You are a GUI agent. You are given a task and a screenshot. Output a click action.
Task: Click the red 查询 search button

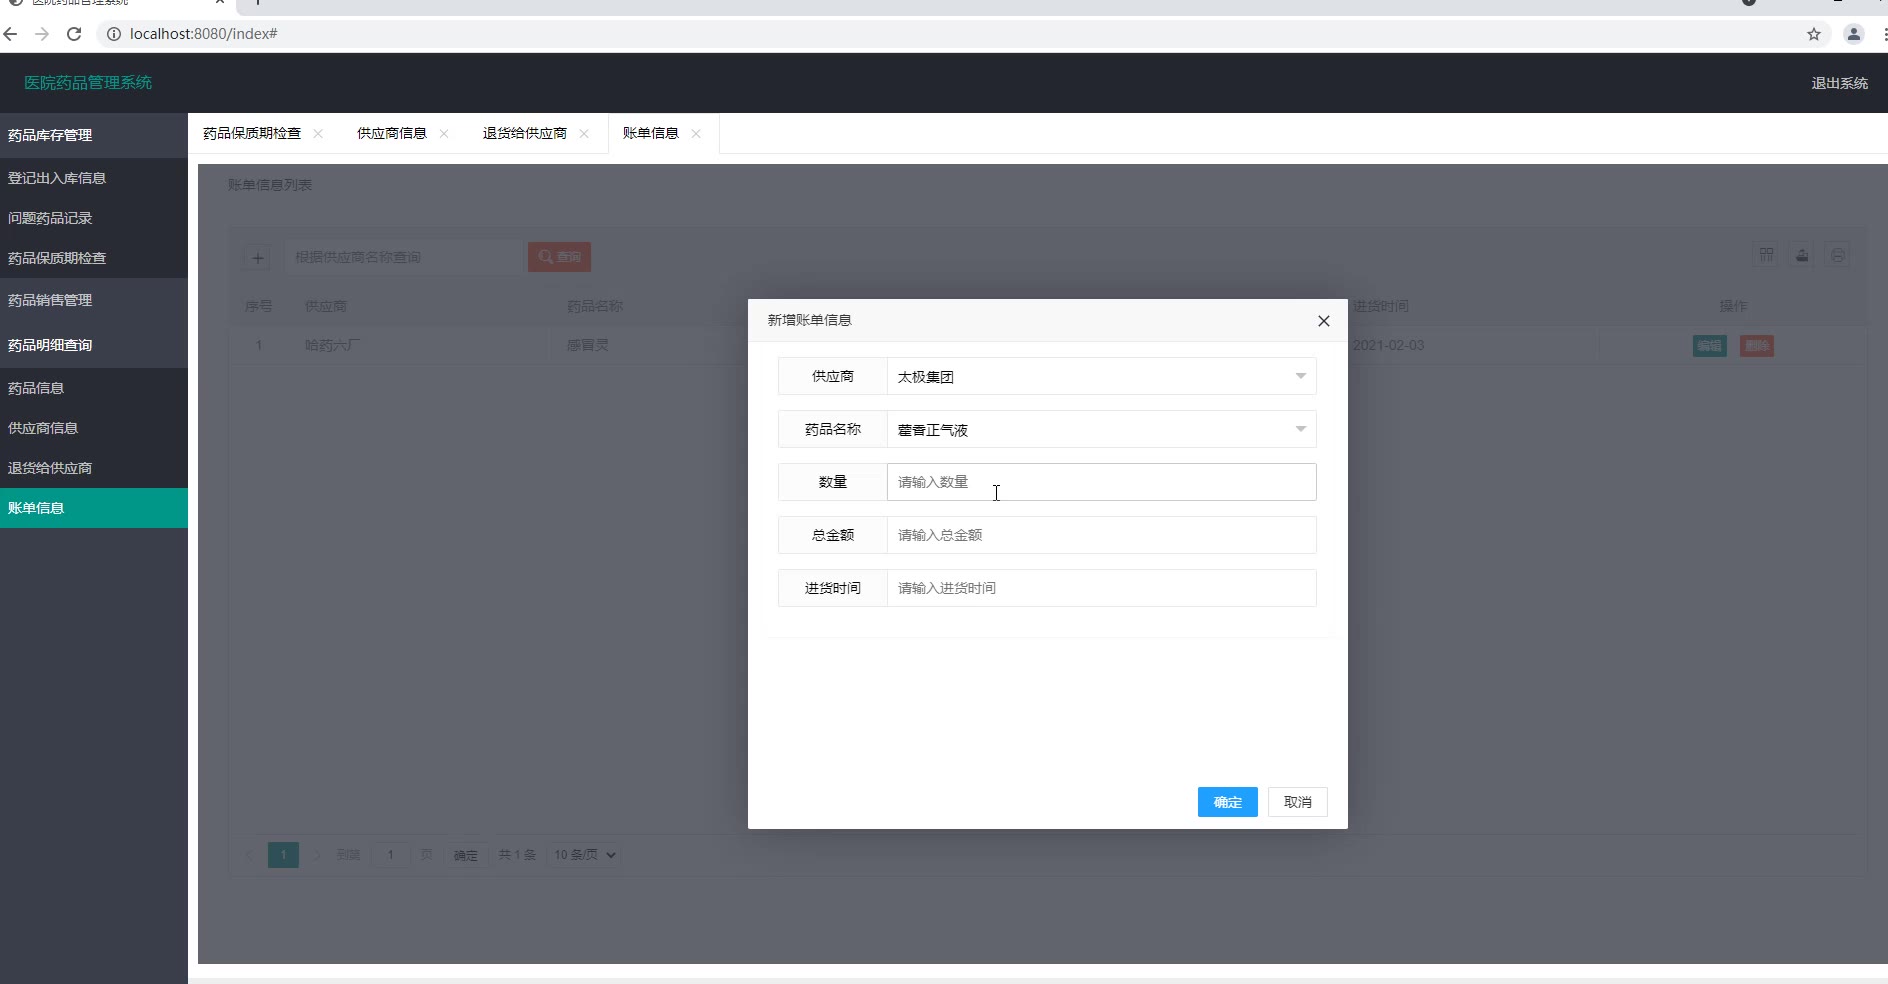point(560,257)
